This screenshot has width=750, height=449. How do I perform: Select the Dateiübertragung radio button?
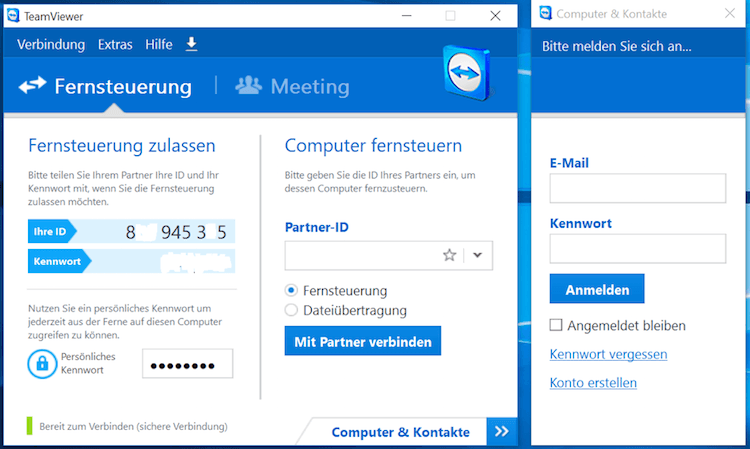click(291, 310)
